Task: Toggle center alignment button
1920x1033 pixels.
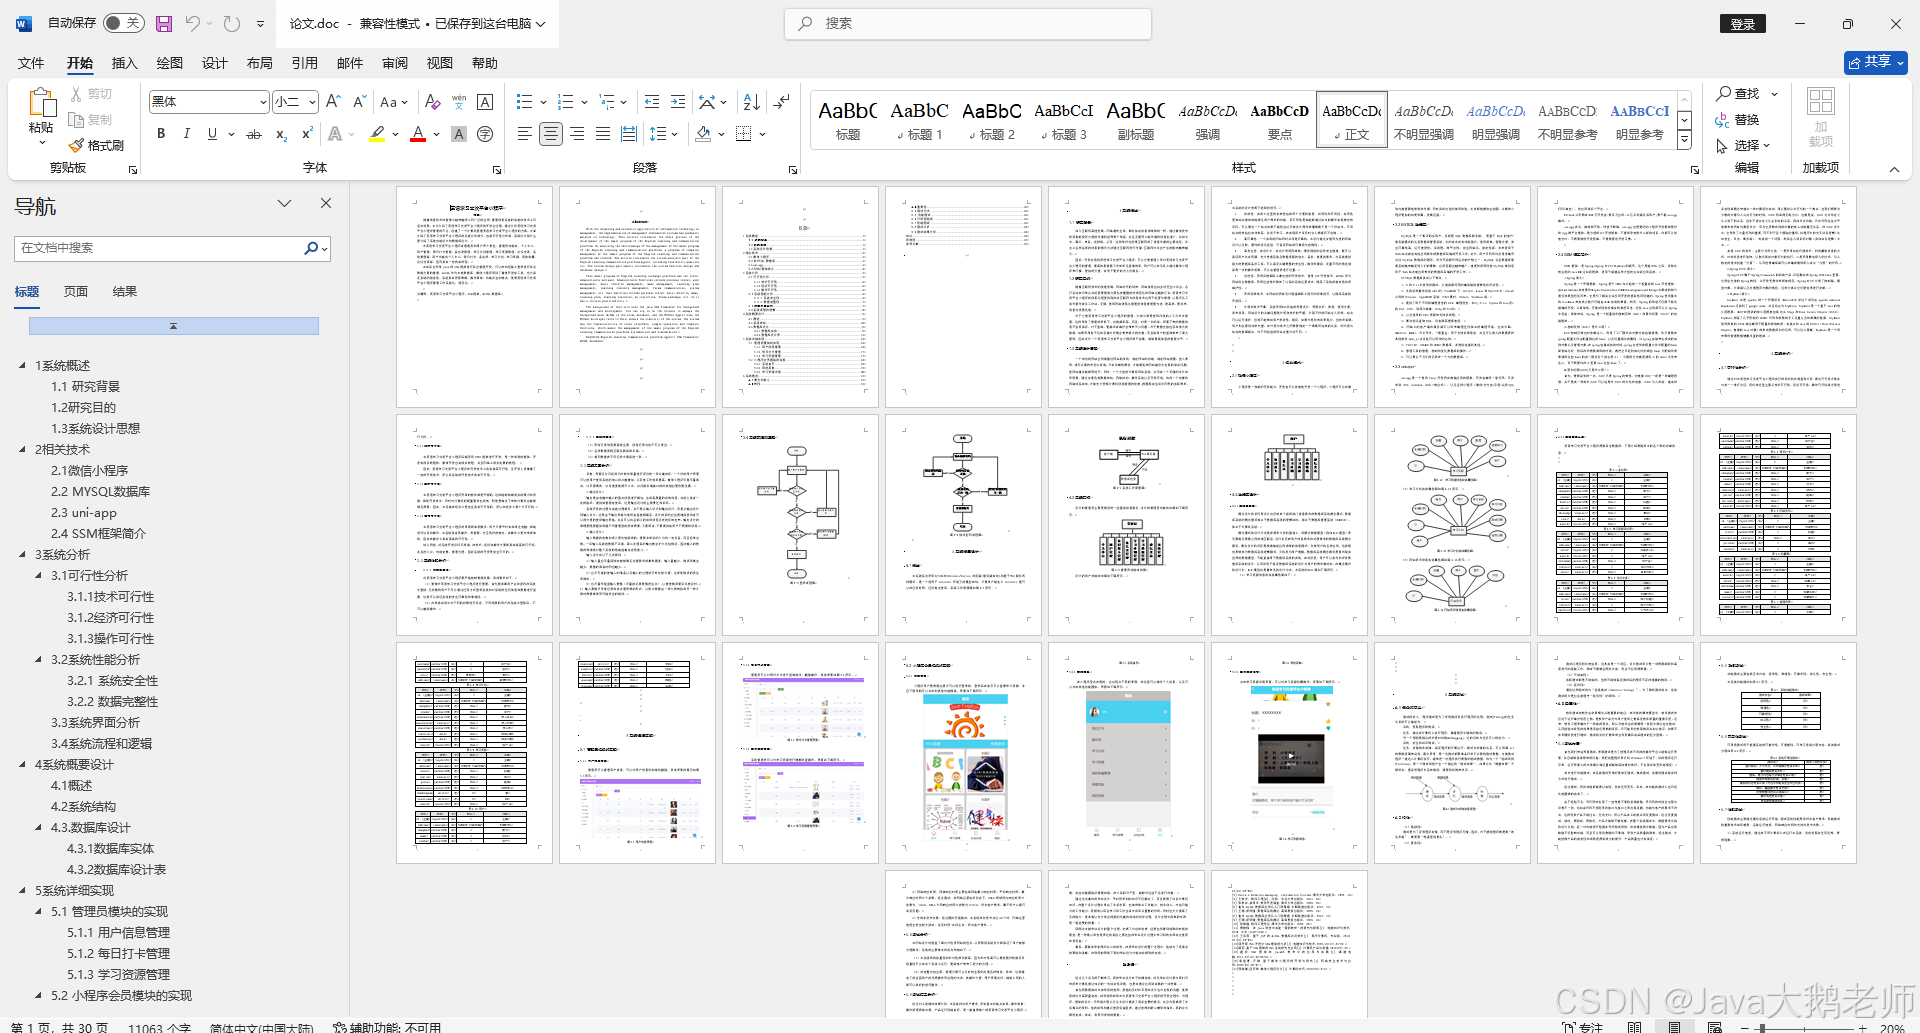Action: pyautogui.click(x=551, y=134)
